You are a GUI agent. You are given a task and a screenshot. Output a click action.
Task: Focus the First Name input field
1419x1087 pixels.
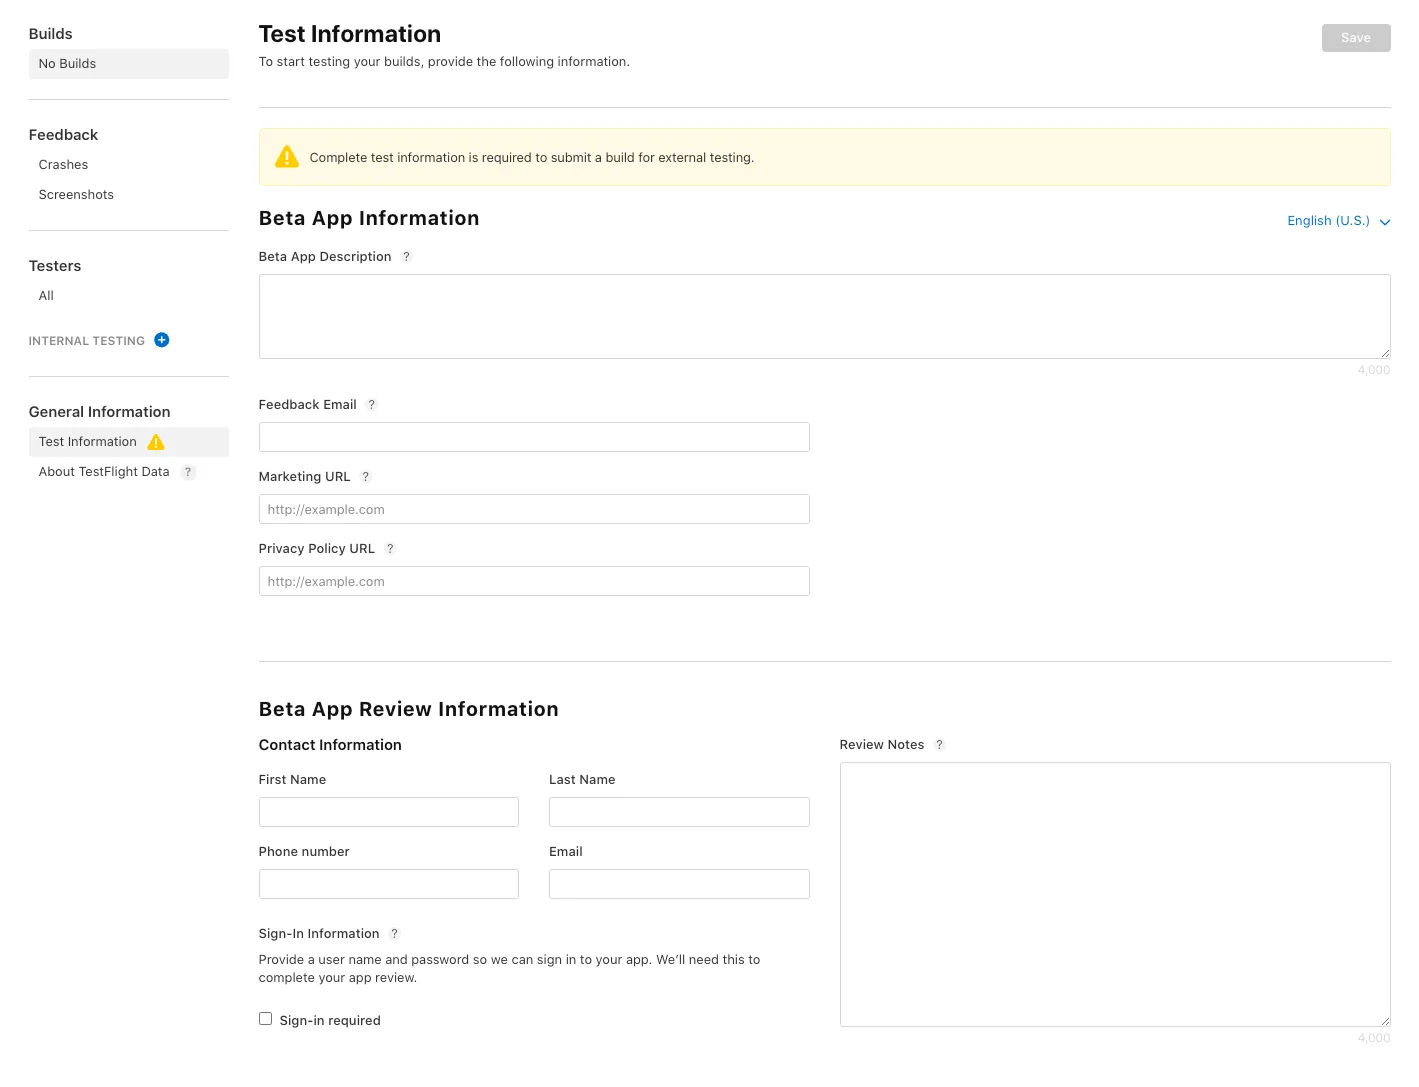point(388,812)
